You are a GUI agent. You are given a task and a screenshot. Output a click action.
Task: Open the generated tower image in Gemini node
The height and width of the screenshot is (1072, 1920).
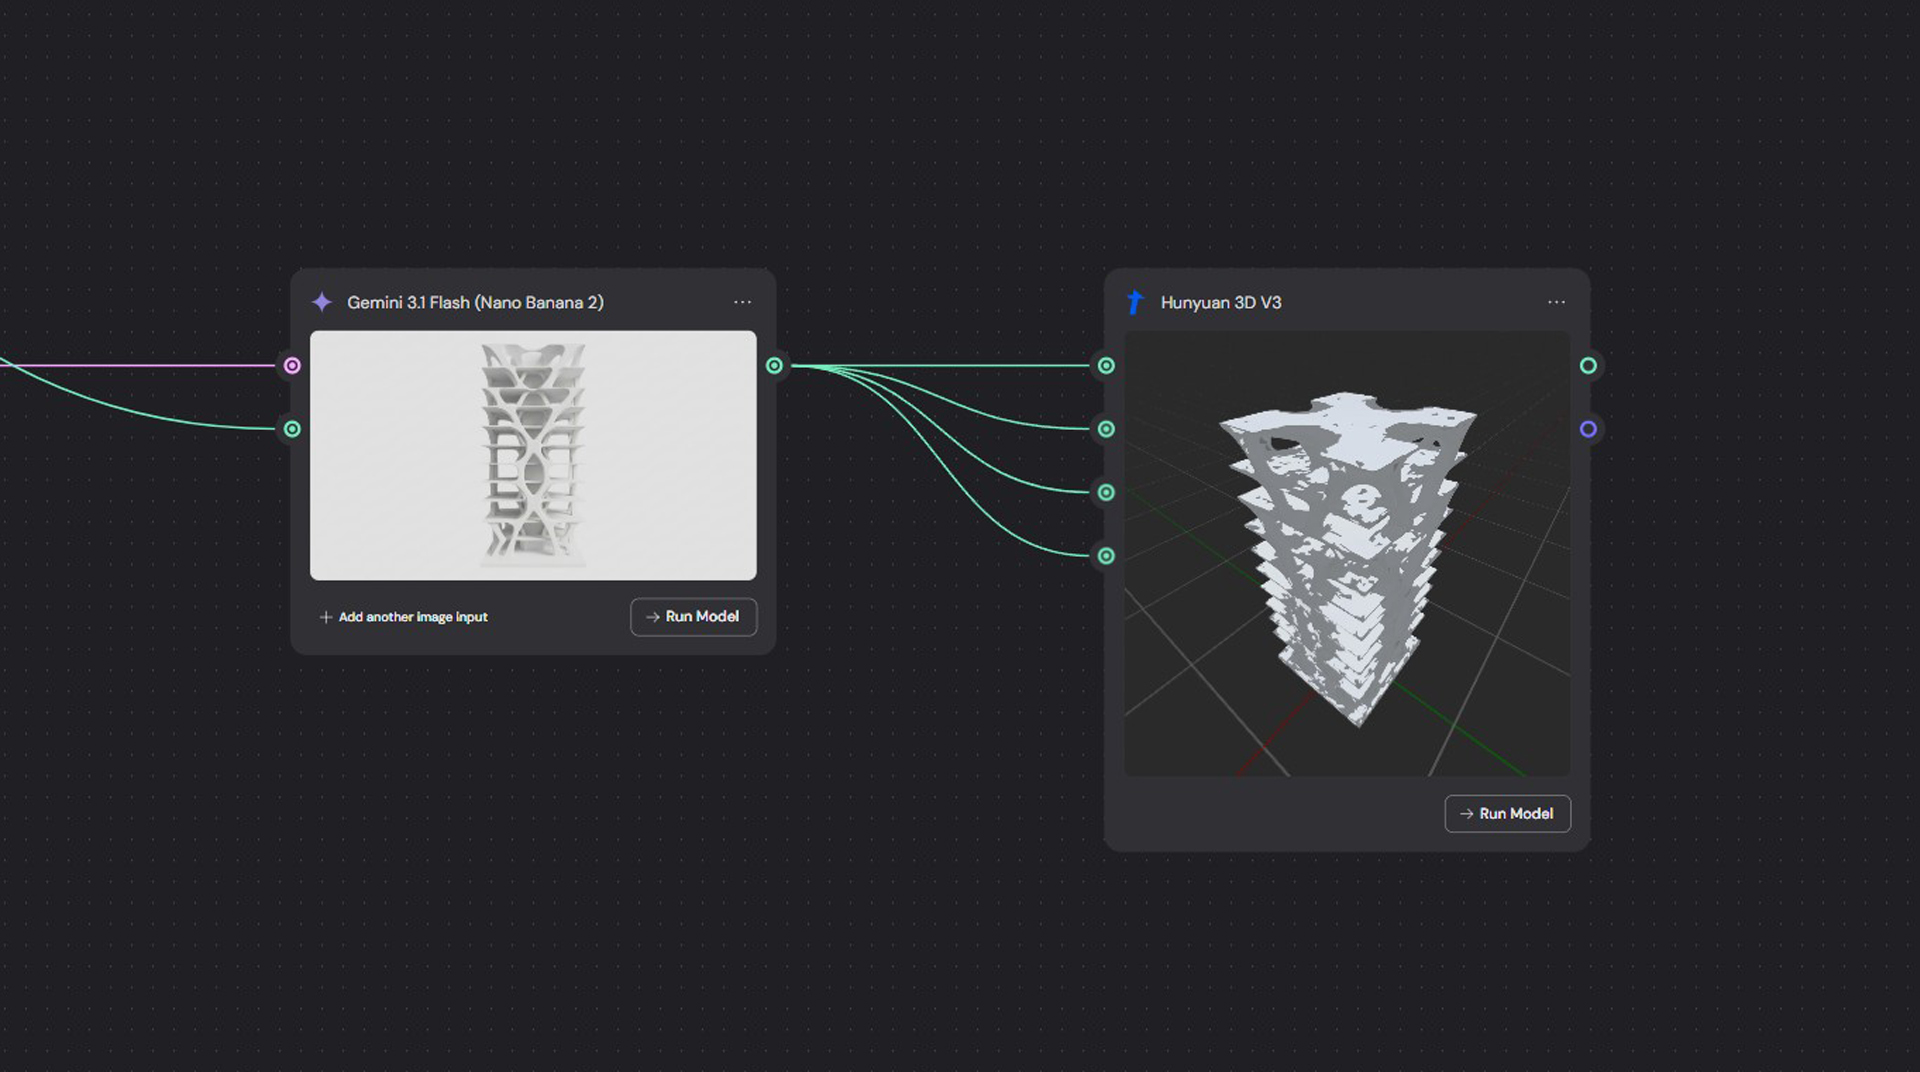(533, 455)
